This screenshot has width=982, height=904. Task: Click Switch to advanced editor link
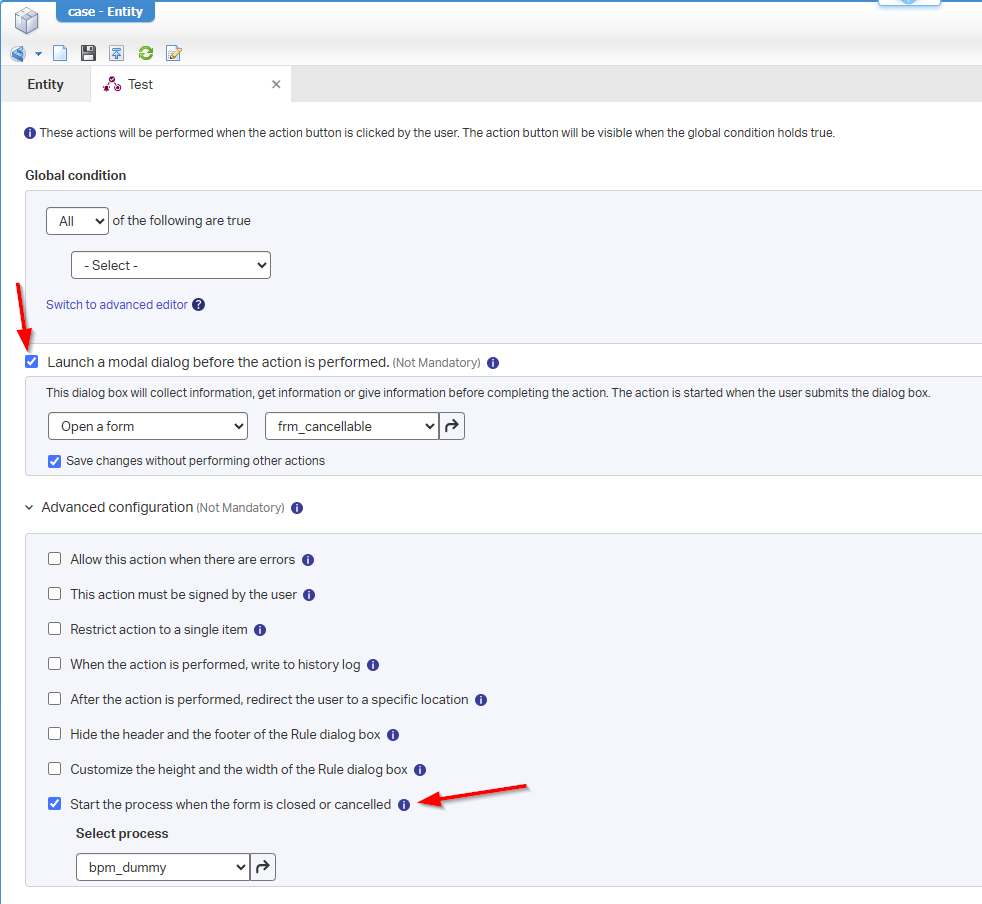[117, 305]
